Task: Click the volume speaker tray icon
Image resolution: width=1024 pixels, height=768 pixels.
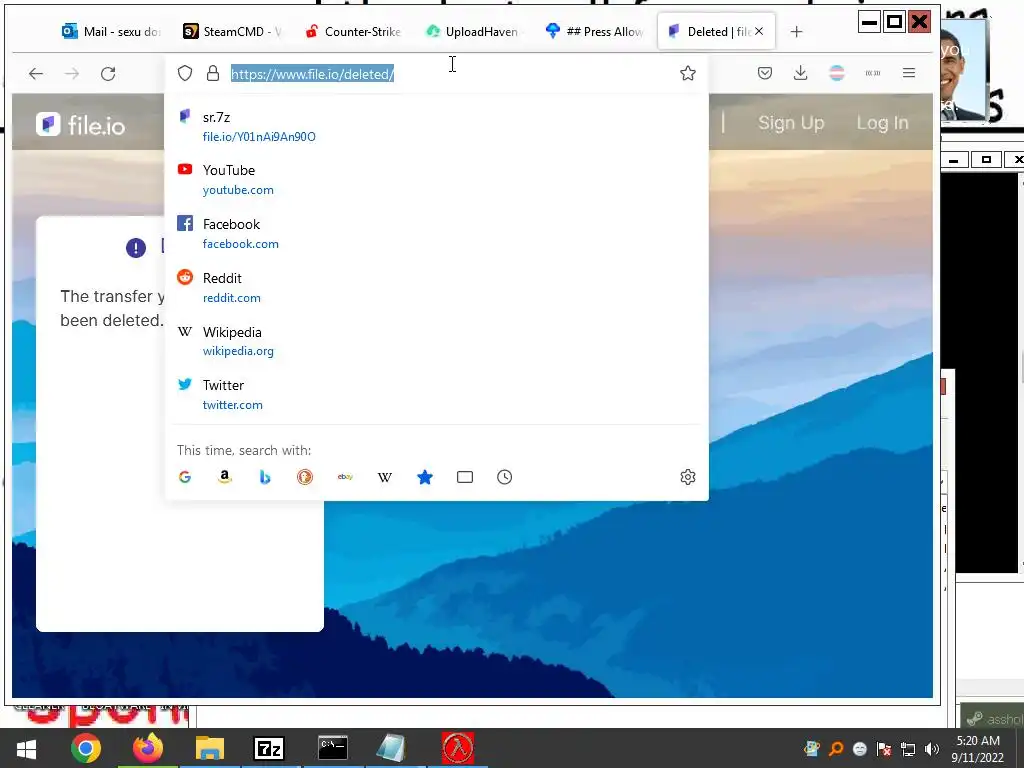Action: tap(932, 749)
